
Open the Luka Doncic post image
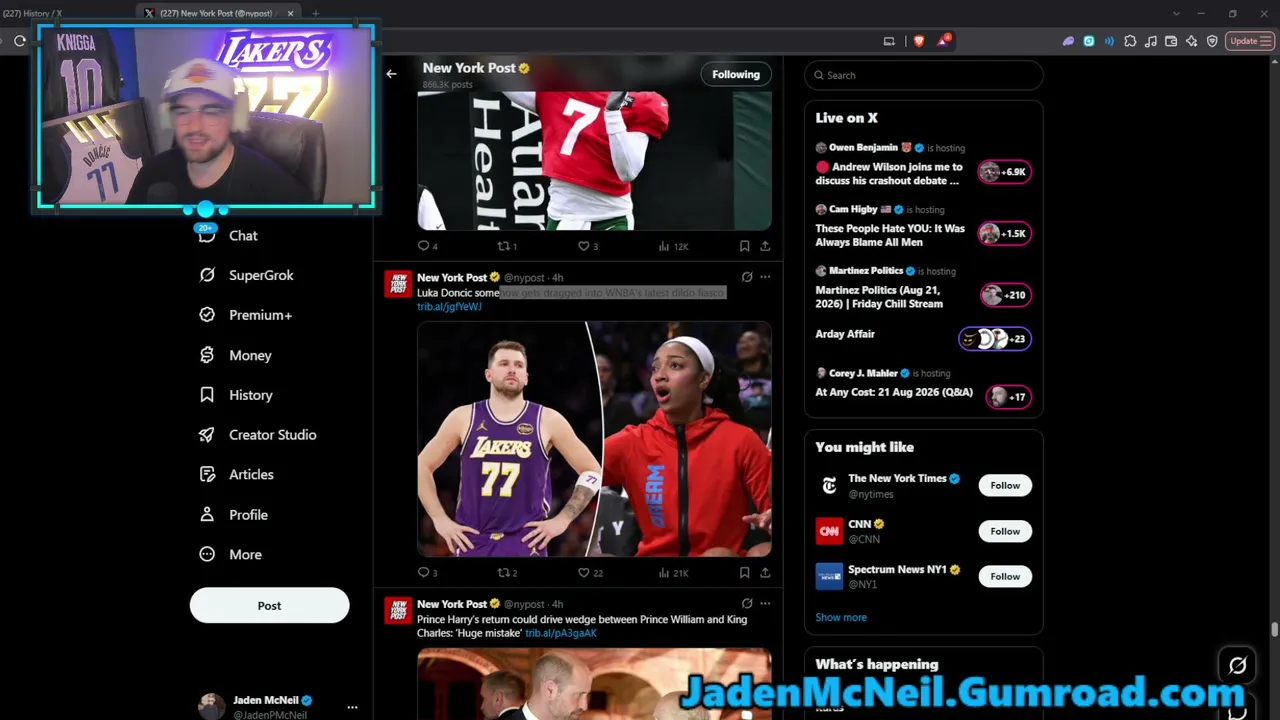point(594,438)
